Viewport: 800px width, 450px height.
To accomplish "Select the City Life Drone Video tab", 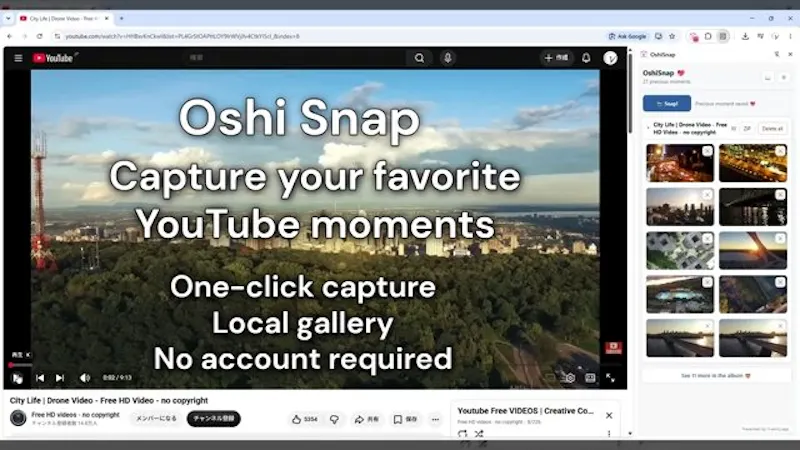I will 64,18.
